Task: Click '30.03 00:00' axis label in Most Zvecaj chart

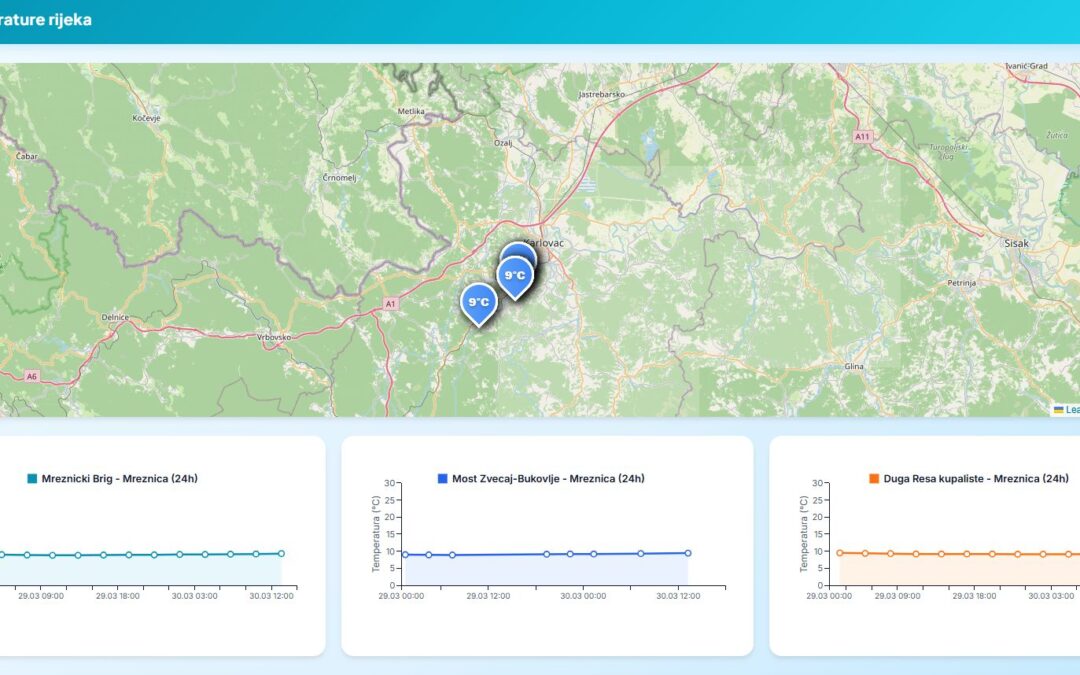Action: coord(583,596)
